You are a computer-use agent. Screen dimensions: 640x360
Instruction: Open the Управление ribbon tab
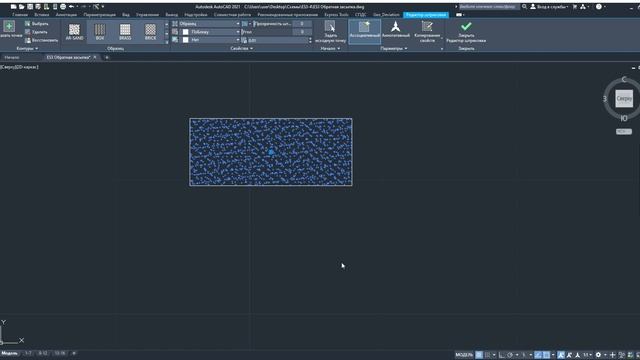pyautogui.click(x=148, y=15)
